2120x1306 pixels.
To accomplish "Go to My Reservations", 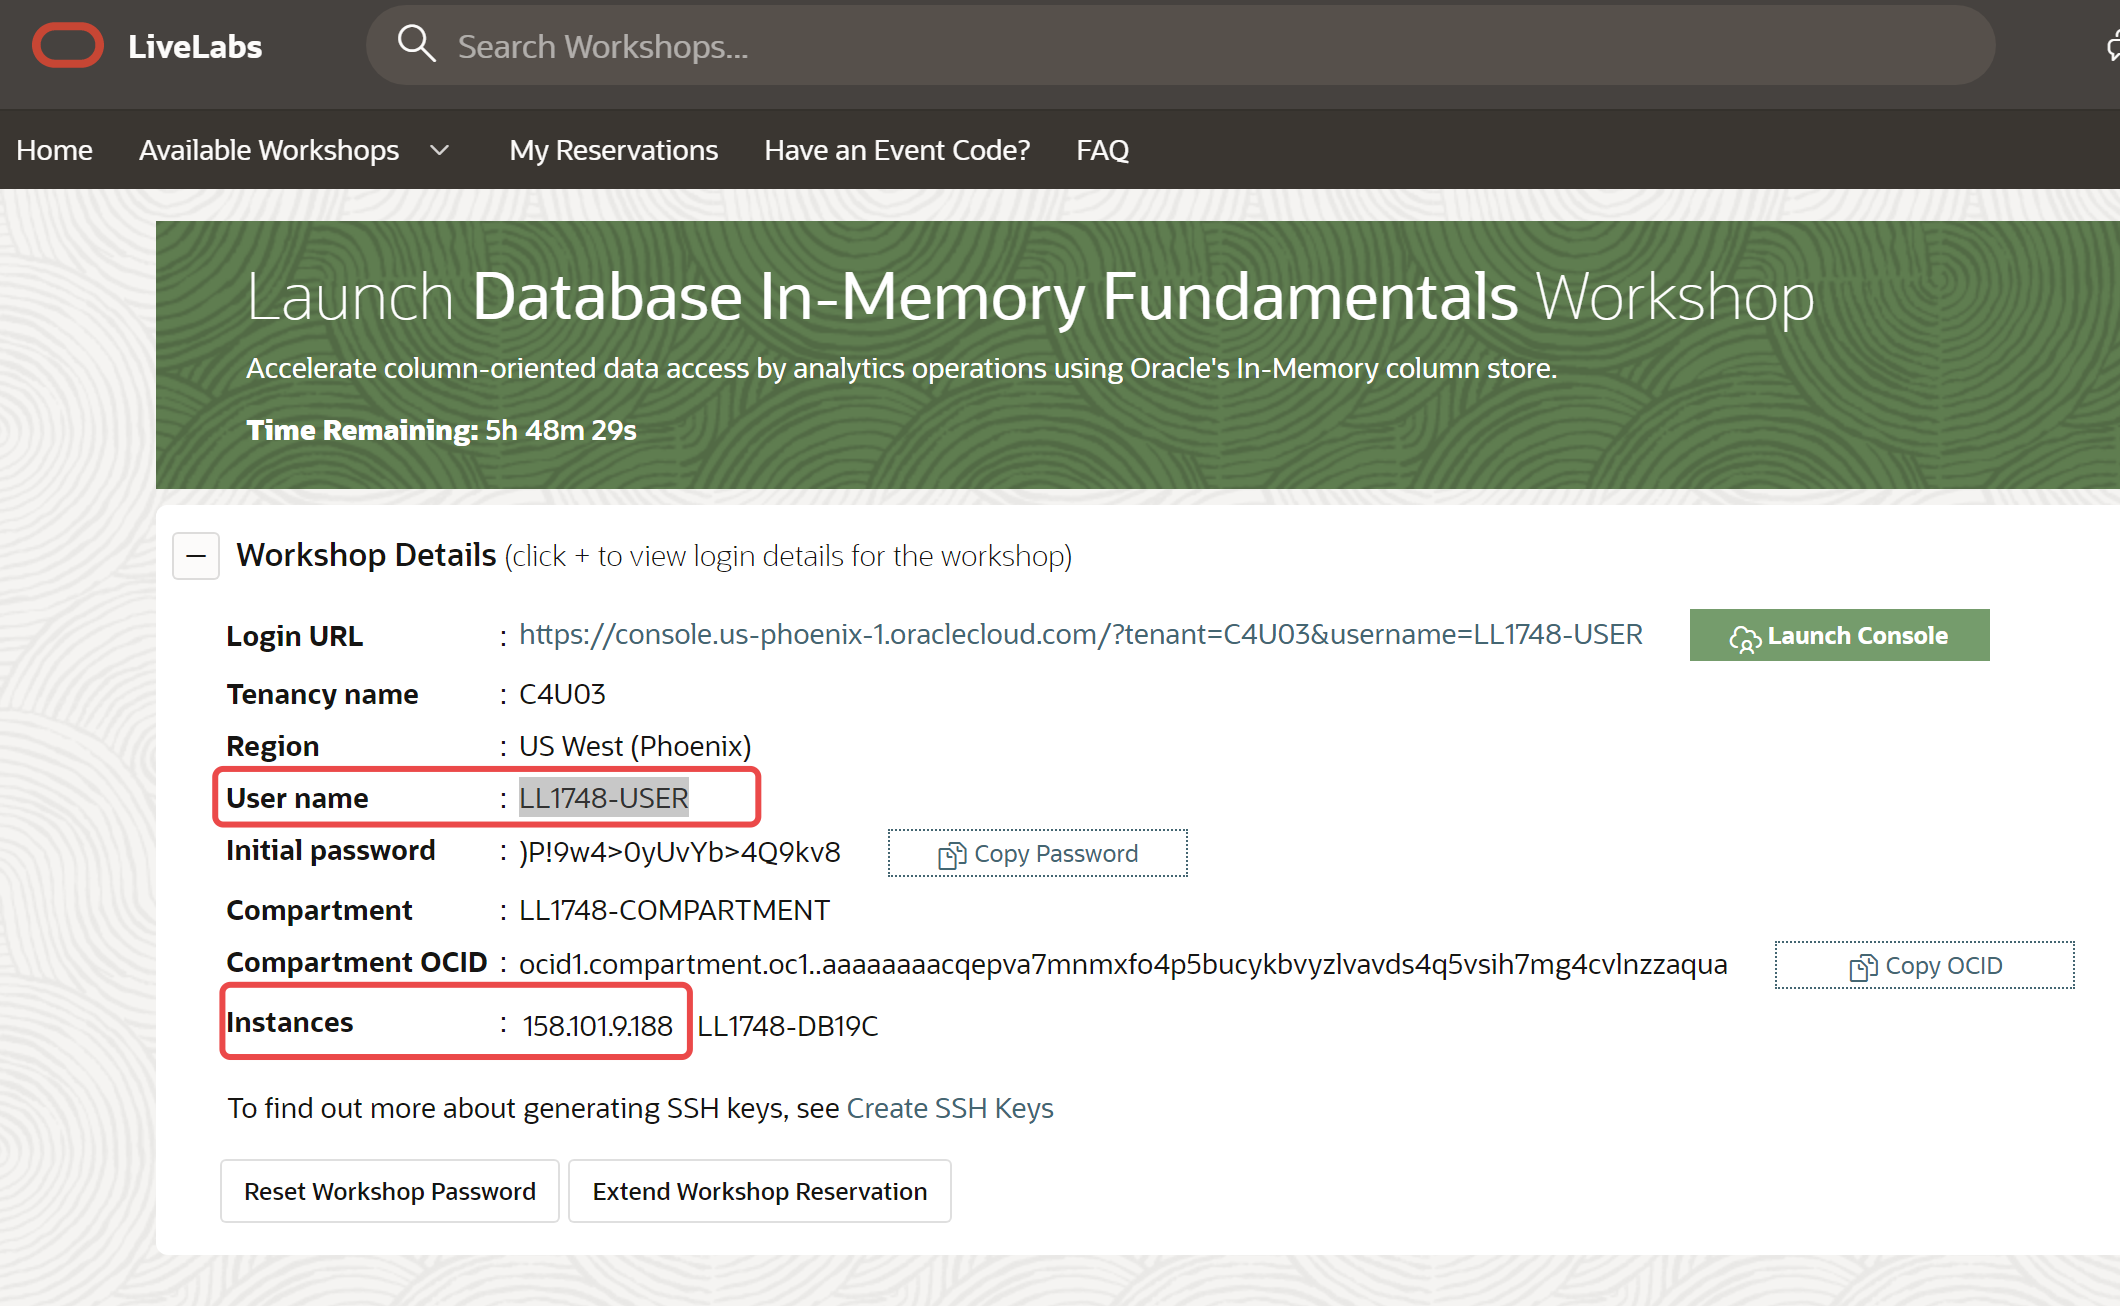I will tap(613, 151).
